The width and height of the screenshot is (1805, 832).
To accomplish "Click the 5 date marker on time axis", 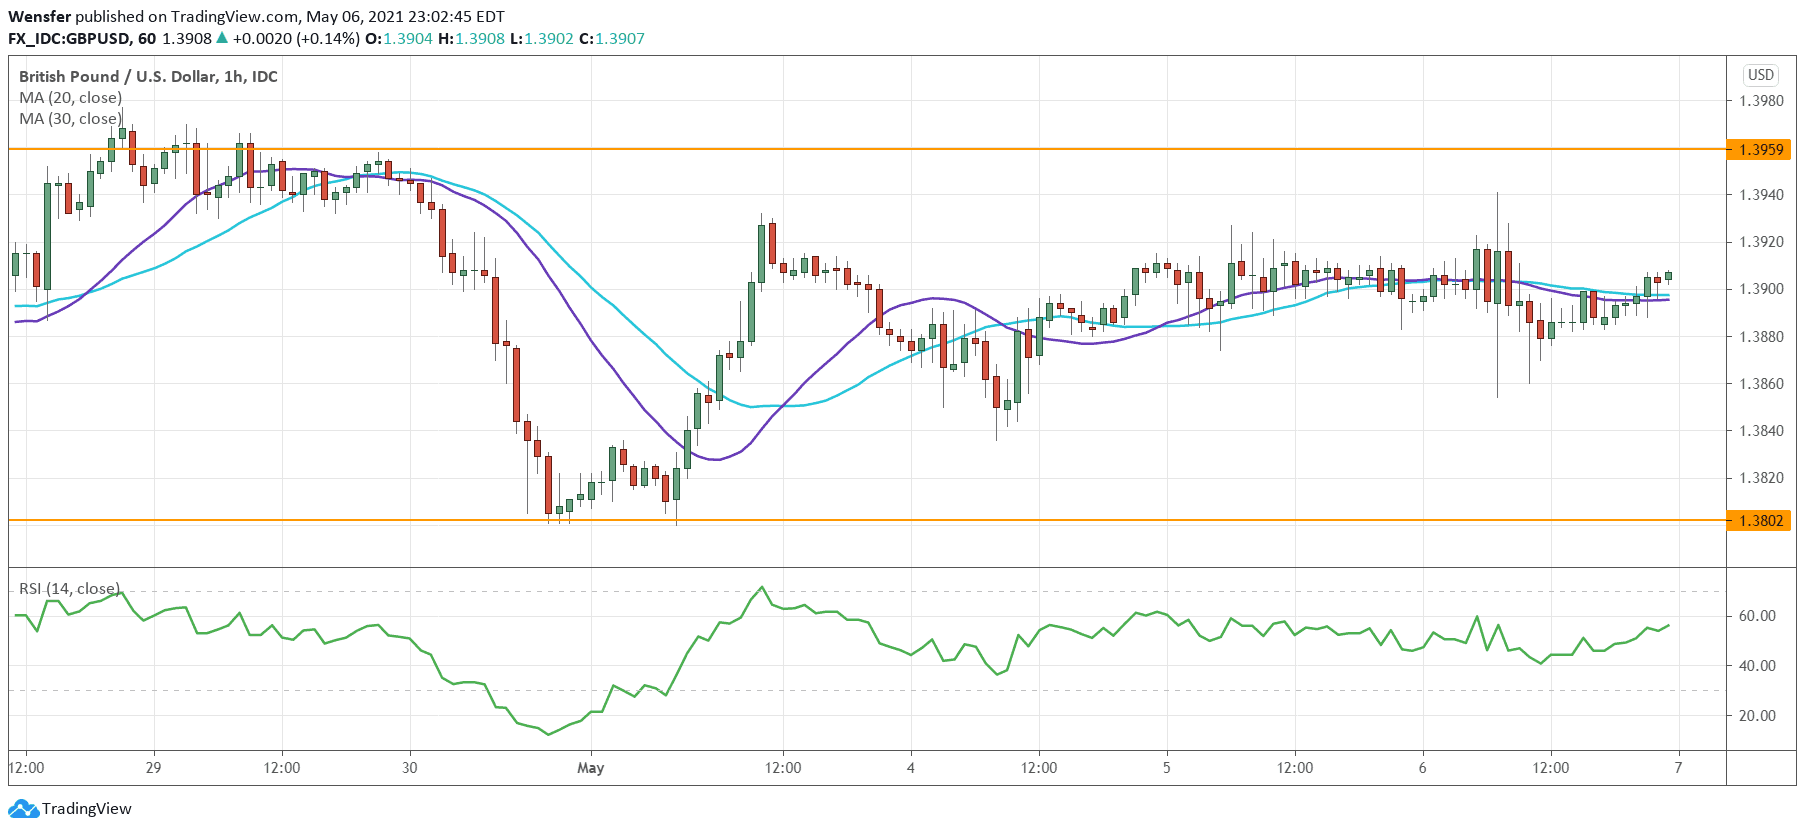I will click(1166, 768).
